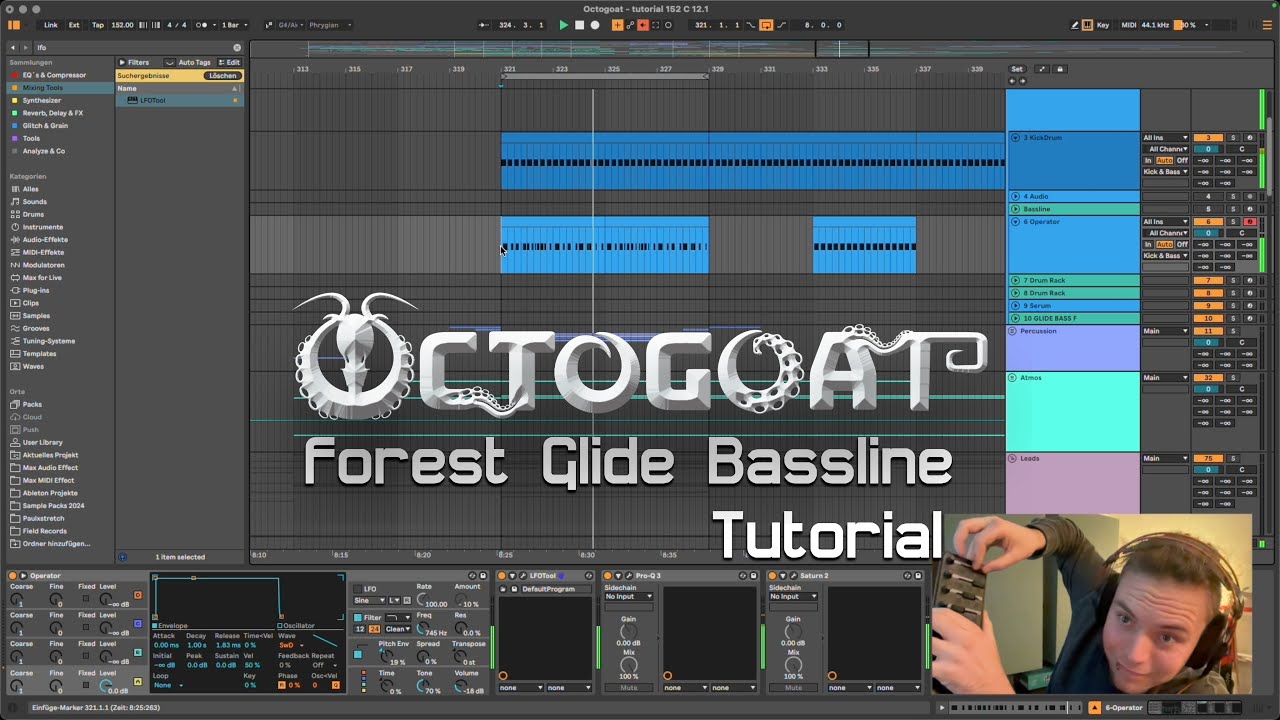
Task: Adjust the Operator Volume knob
Action: [x=462, y=687]
